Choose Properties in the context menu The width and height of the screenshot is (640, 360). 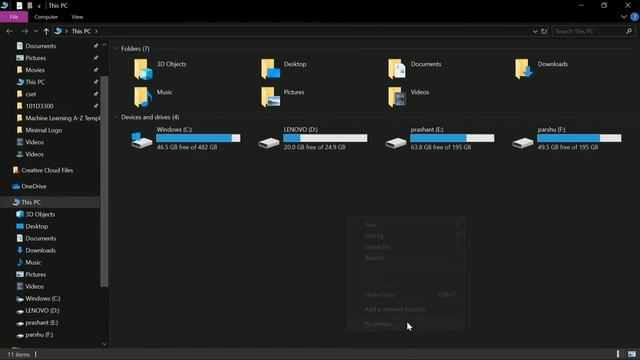(406, 324)
